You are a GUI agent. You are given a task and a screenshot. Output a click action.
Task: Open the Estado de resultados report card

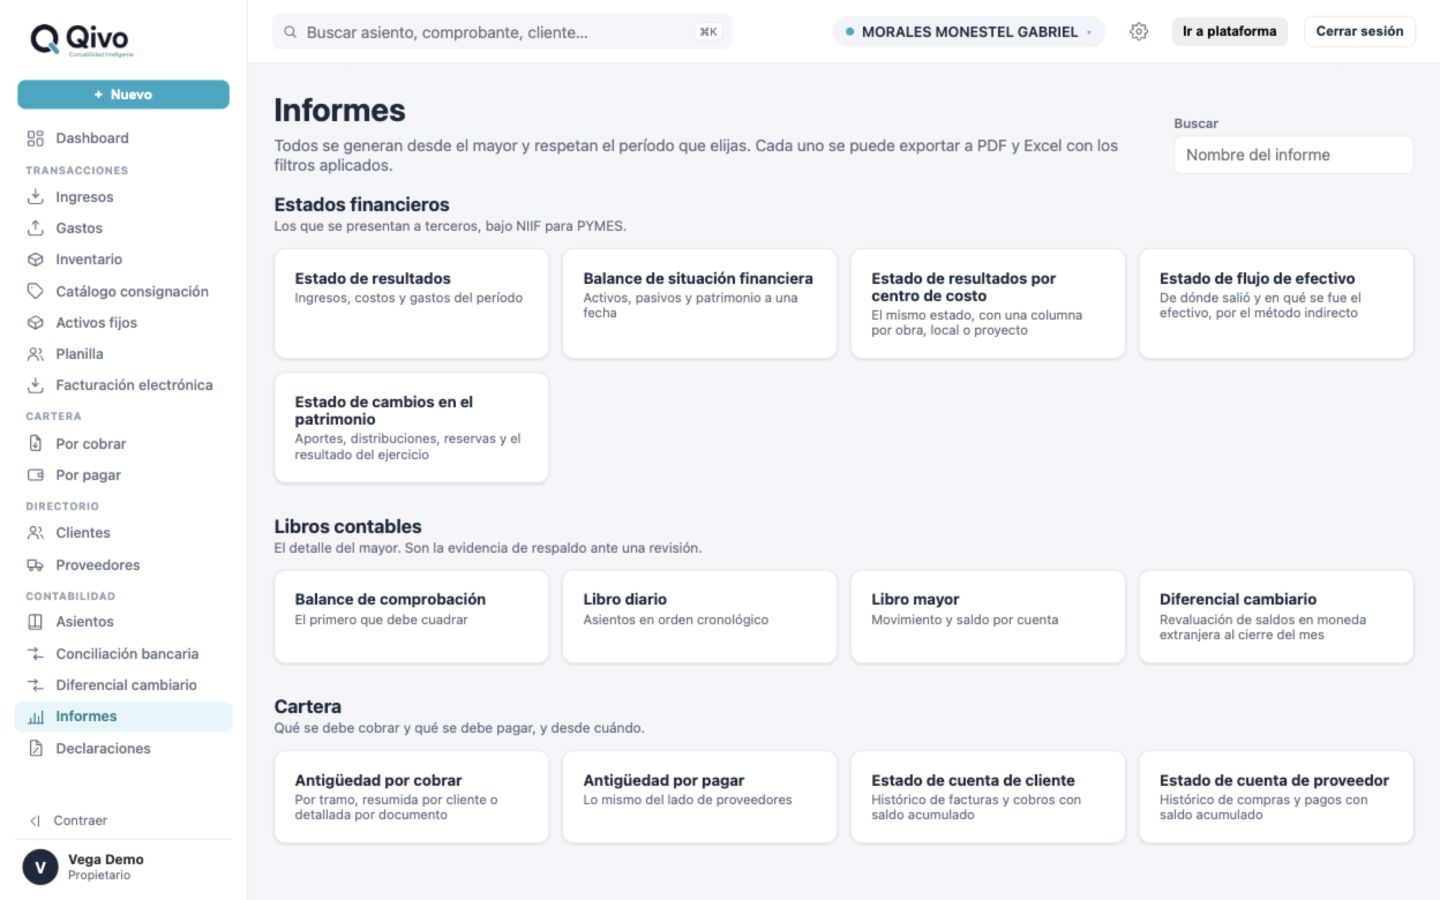tap(411, 304)
